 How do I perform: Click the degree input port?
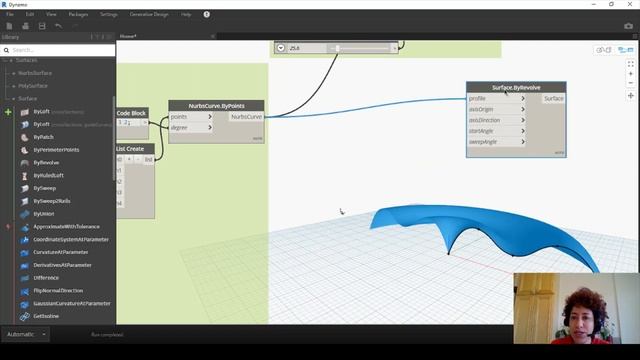(x=191, y=128)
